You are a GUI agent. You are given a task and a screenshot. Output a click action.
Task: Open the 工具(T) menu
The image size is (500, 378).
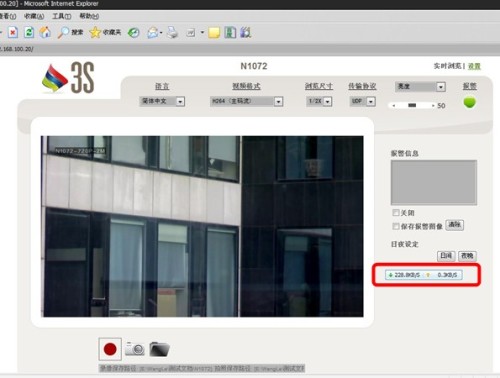pyautogui.click(x=62, y=16)
